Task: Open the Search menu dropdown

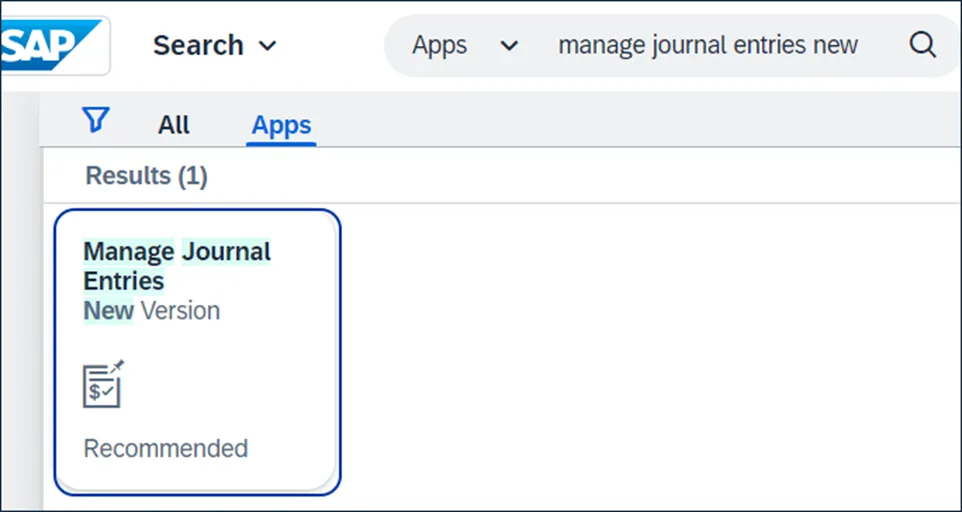Action: (215, 46)
